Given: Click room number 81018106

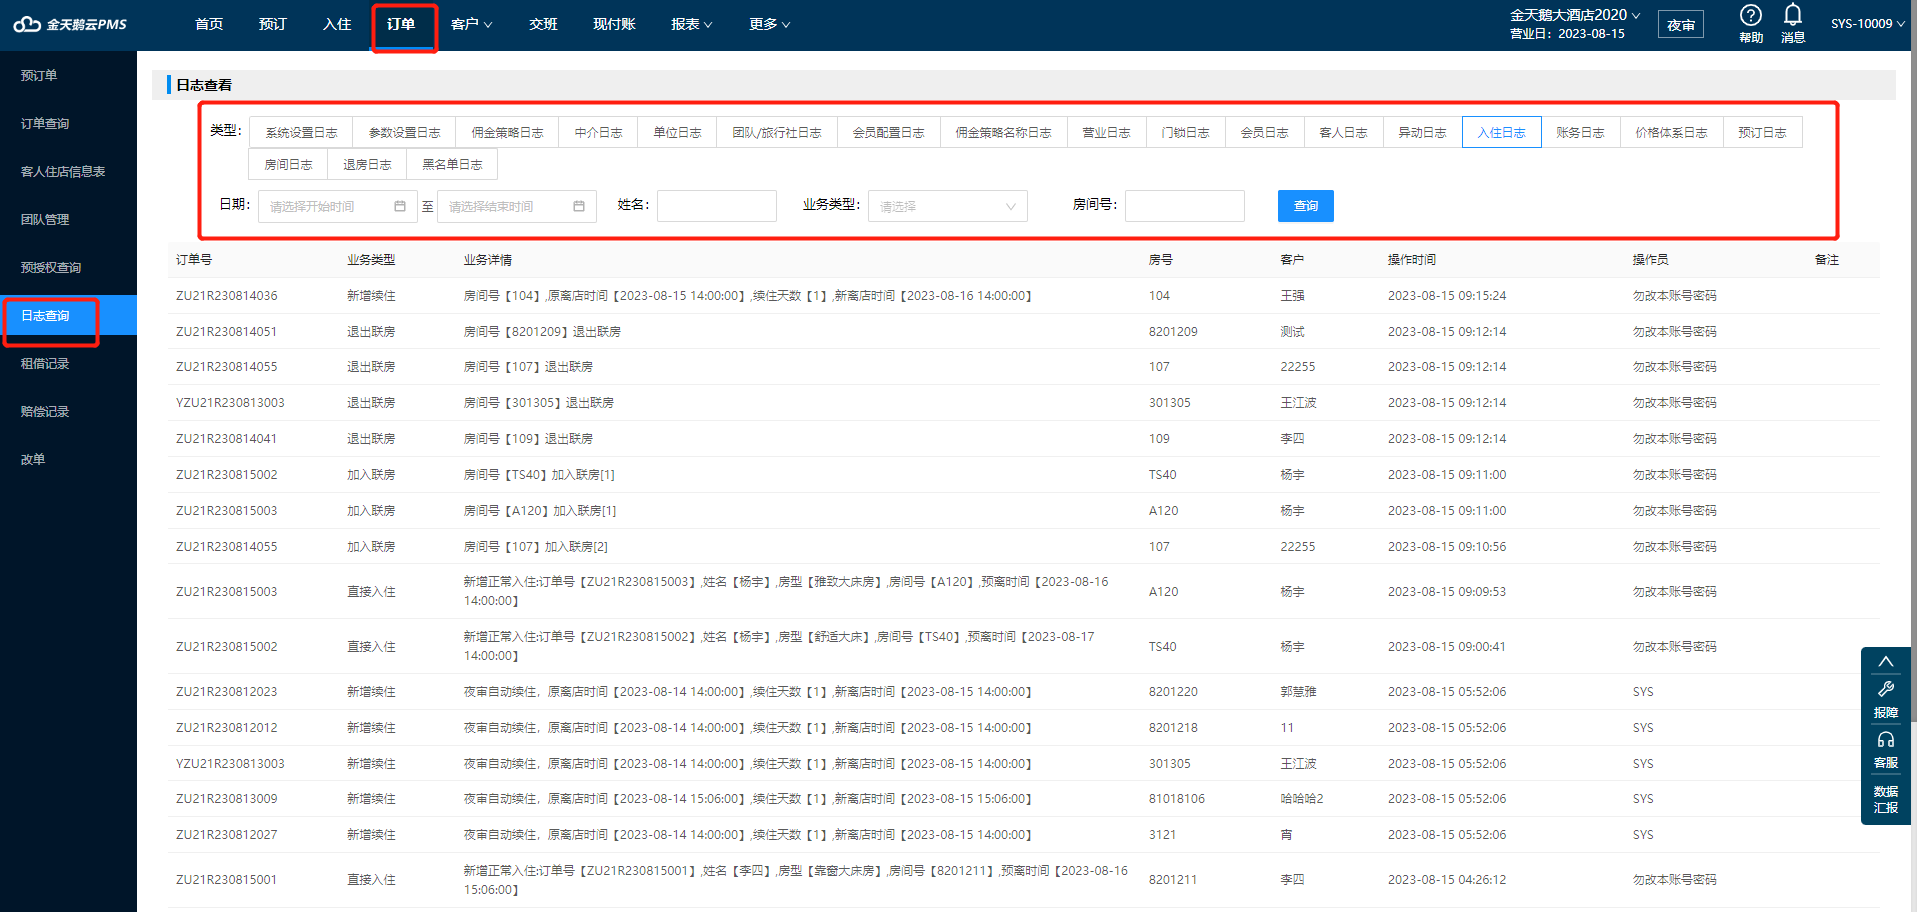Looking at the screenshot, I should pyautogui.click(x=1177, y=799).
